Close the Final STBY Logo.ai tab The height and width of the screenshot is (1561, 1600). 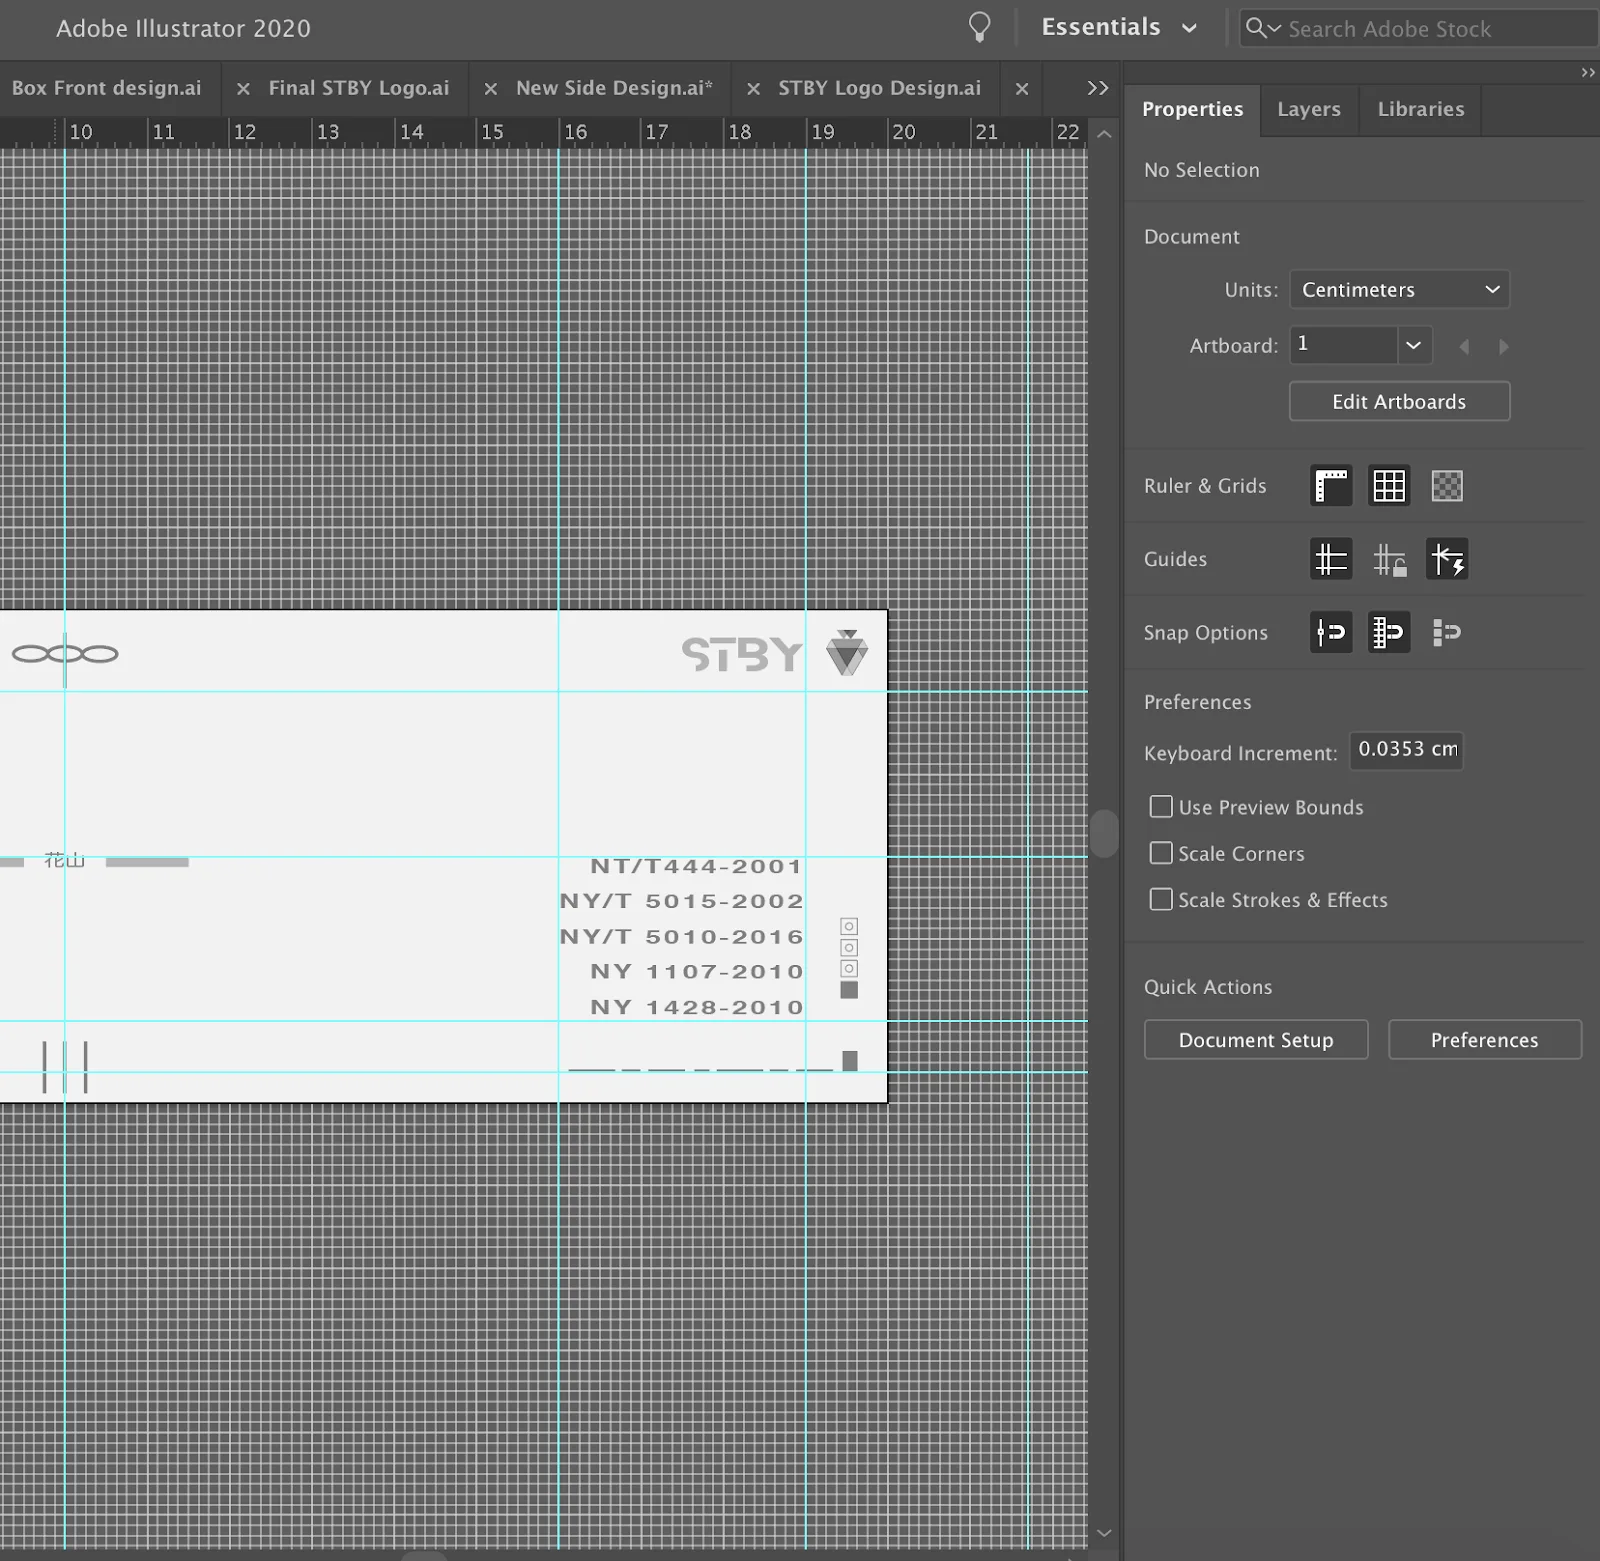coord(243,89)
